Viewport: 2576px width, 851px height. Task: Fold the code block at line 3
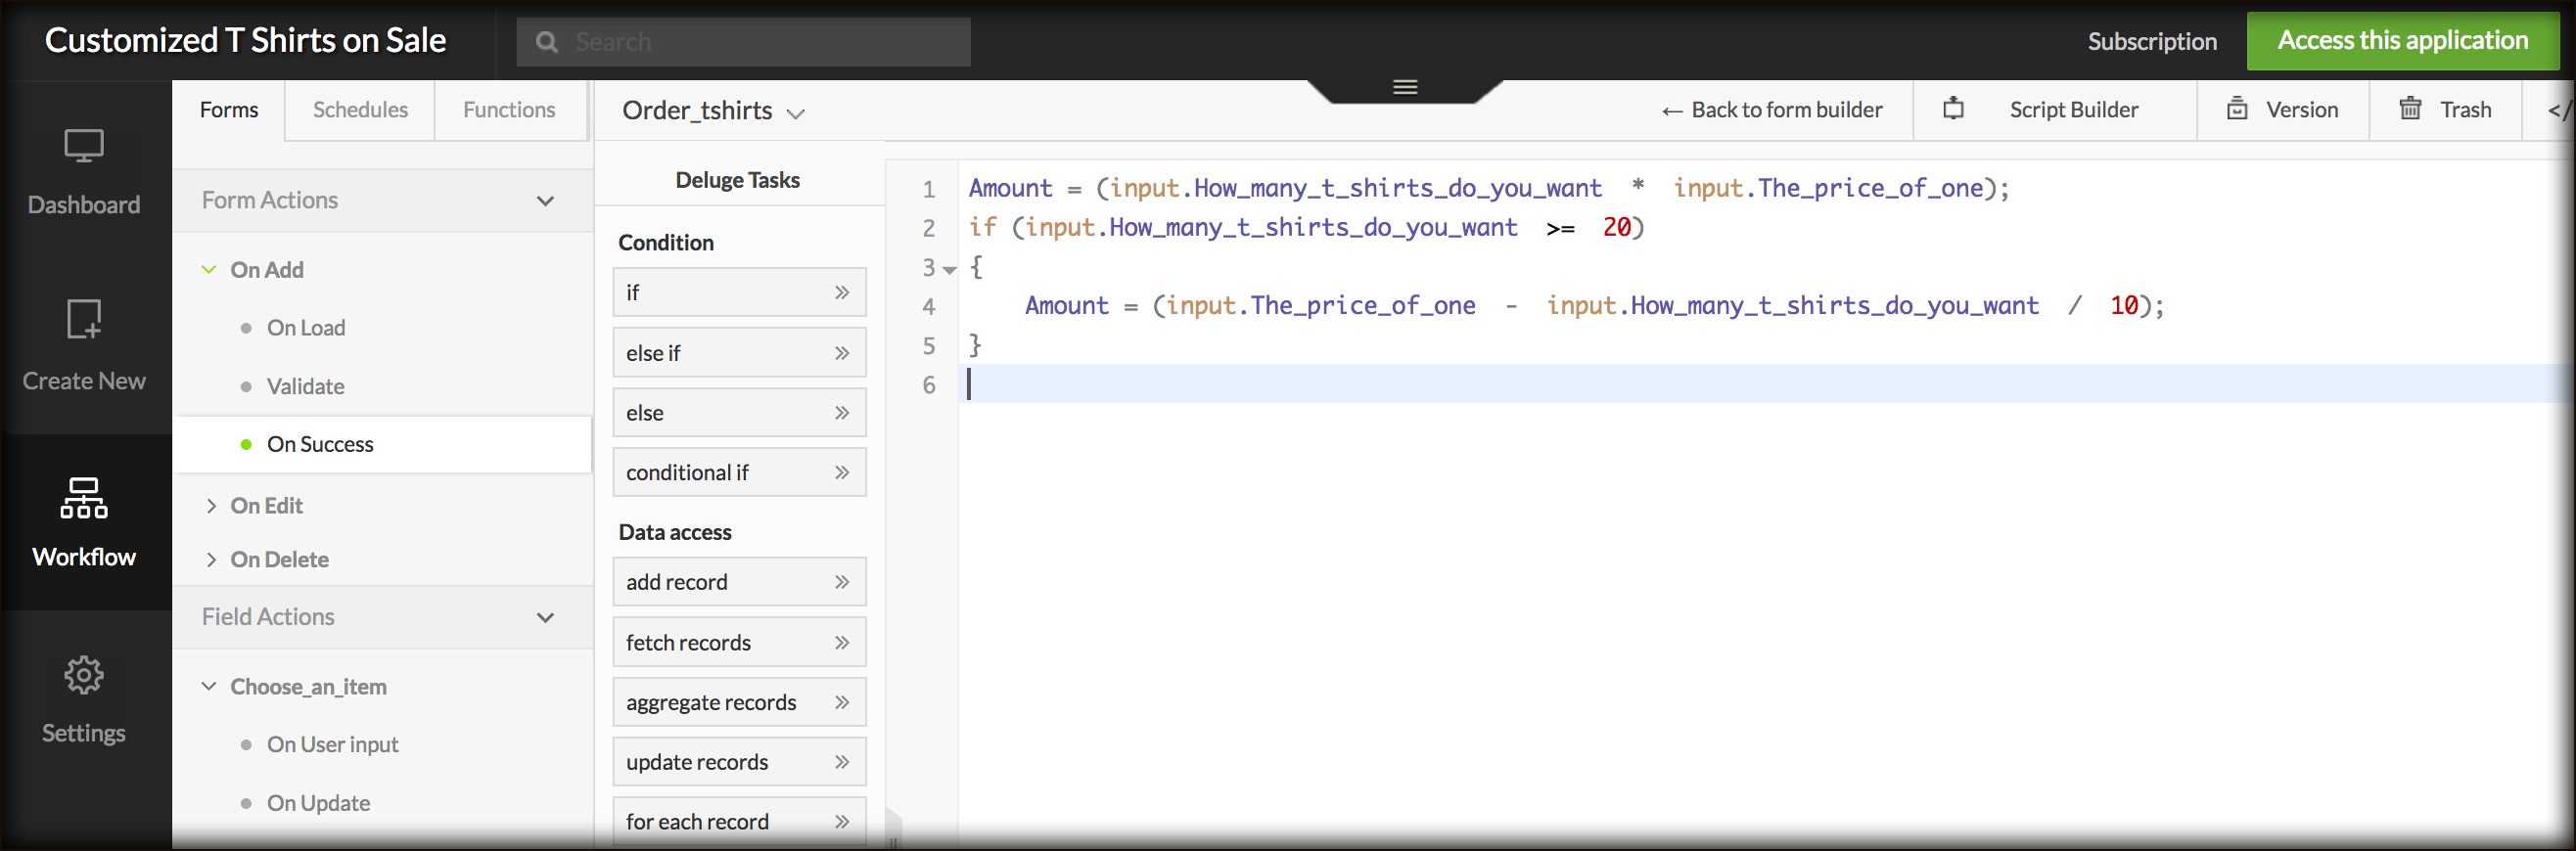950,270
